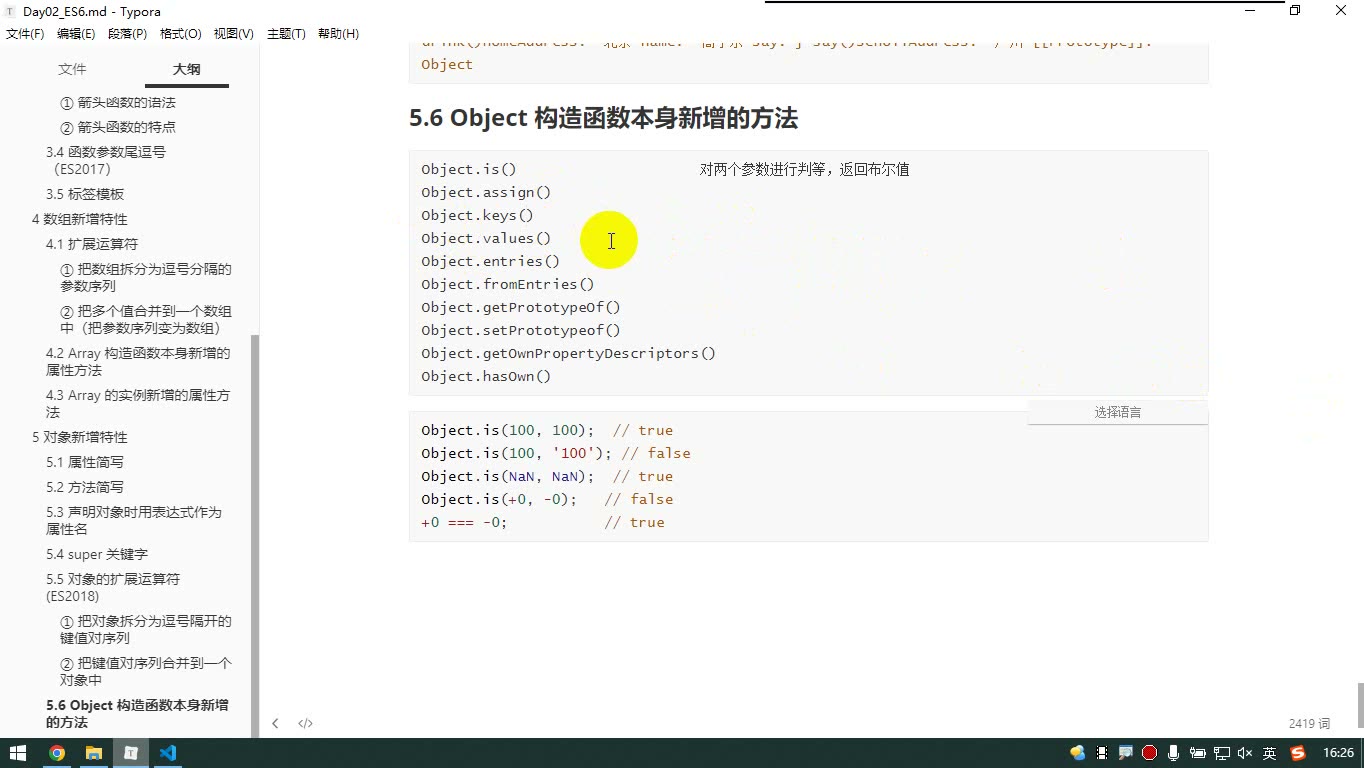This screenshot has height=768, width=1364.
Task: Jump to 4.1 扩展运算符 outline entry
Action: click(92, 244)
